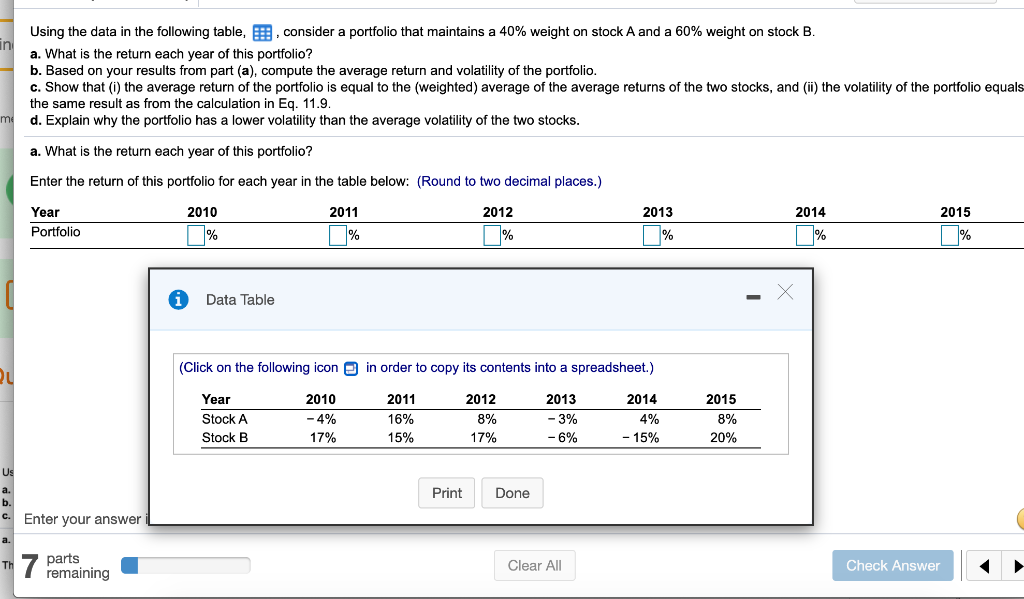Close the Data Table dialog via the X icon

pyautogui.click(x=784, y=291)
